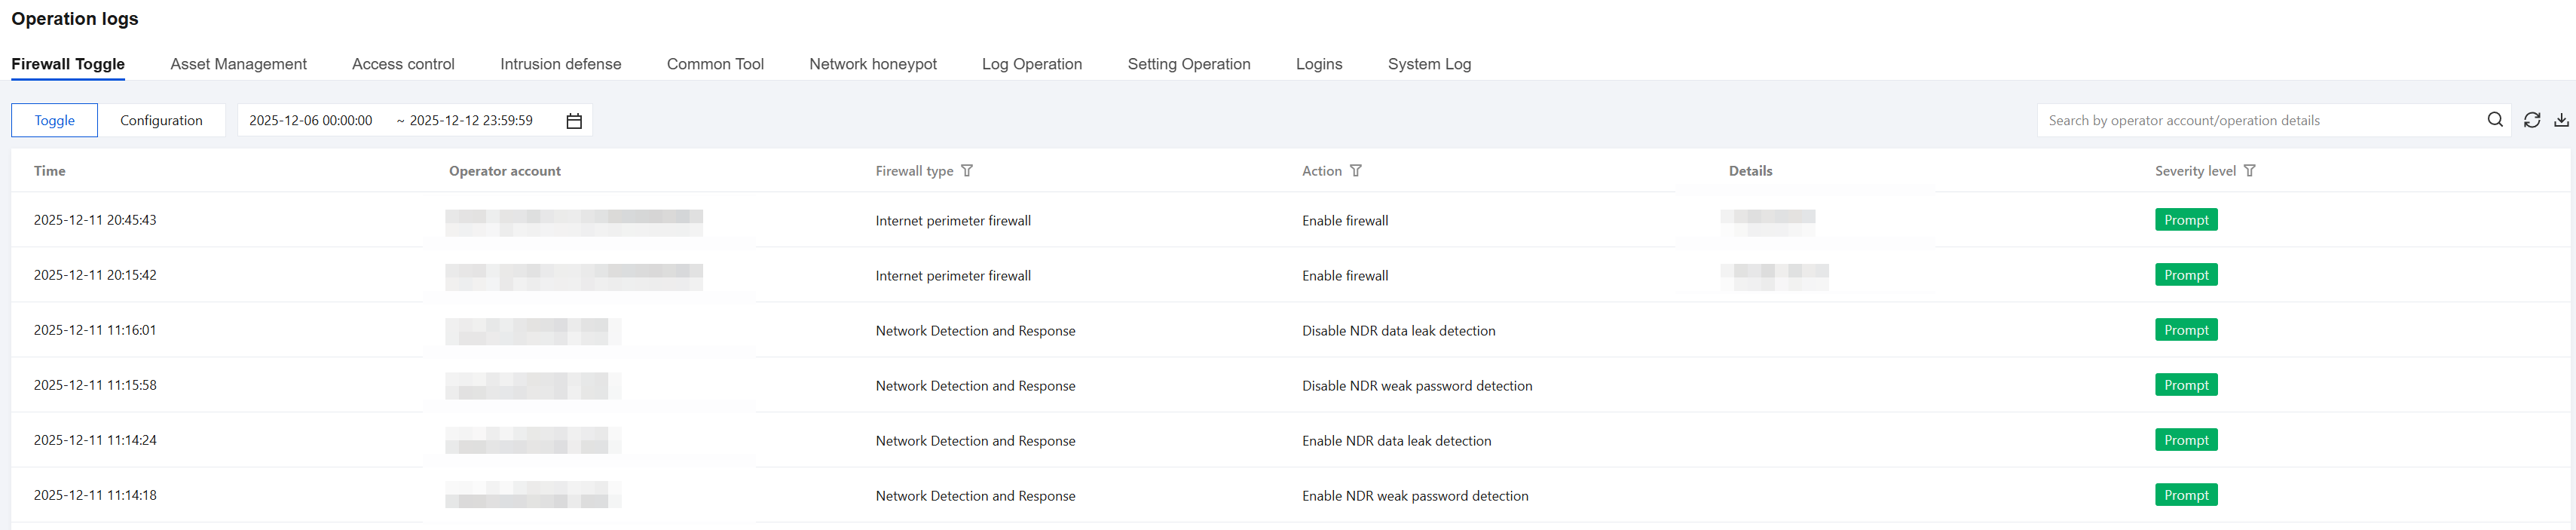Click the Prompt badge on first row

point(2186,220)
